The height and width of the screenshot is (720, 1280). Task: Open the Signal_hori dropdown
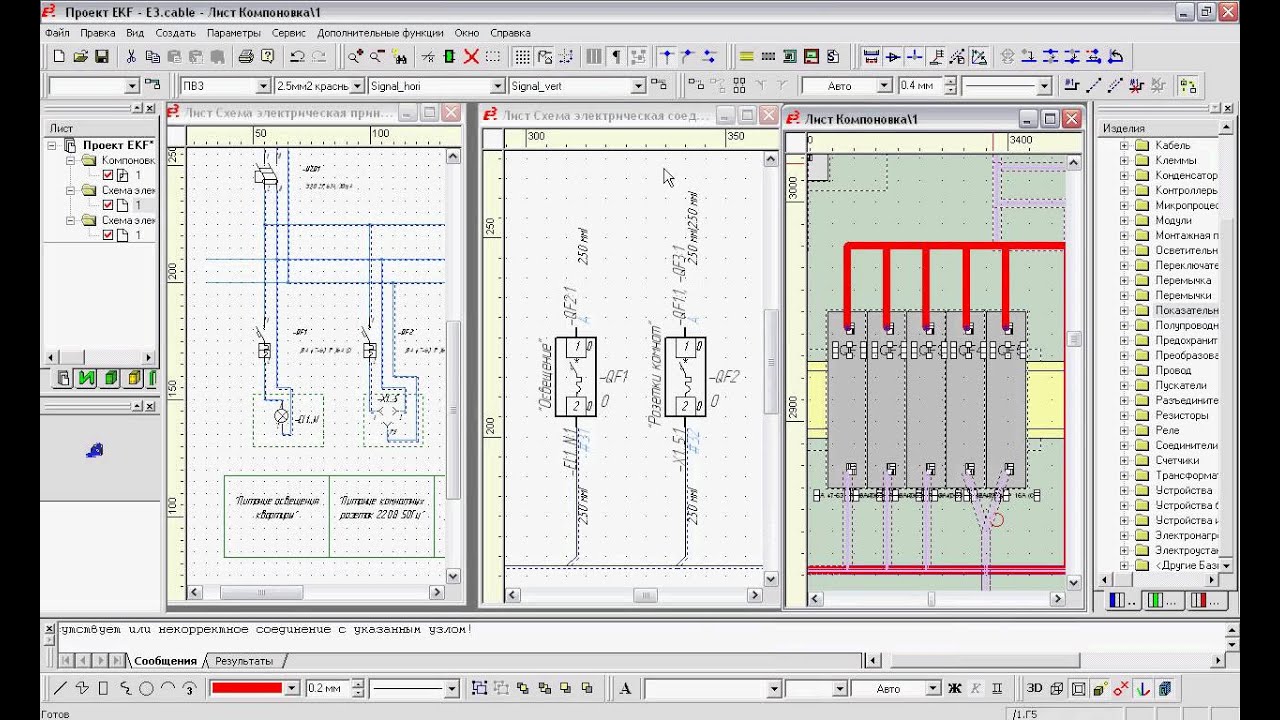[x=497, y=86]
